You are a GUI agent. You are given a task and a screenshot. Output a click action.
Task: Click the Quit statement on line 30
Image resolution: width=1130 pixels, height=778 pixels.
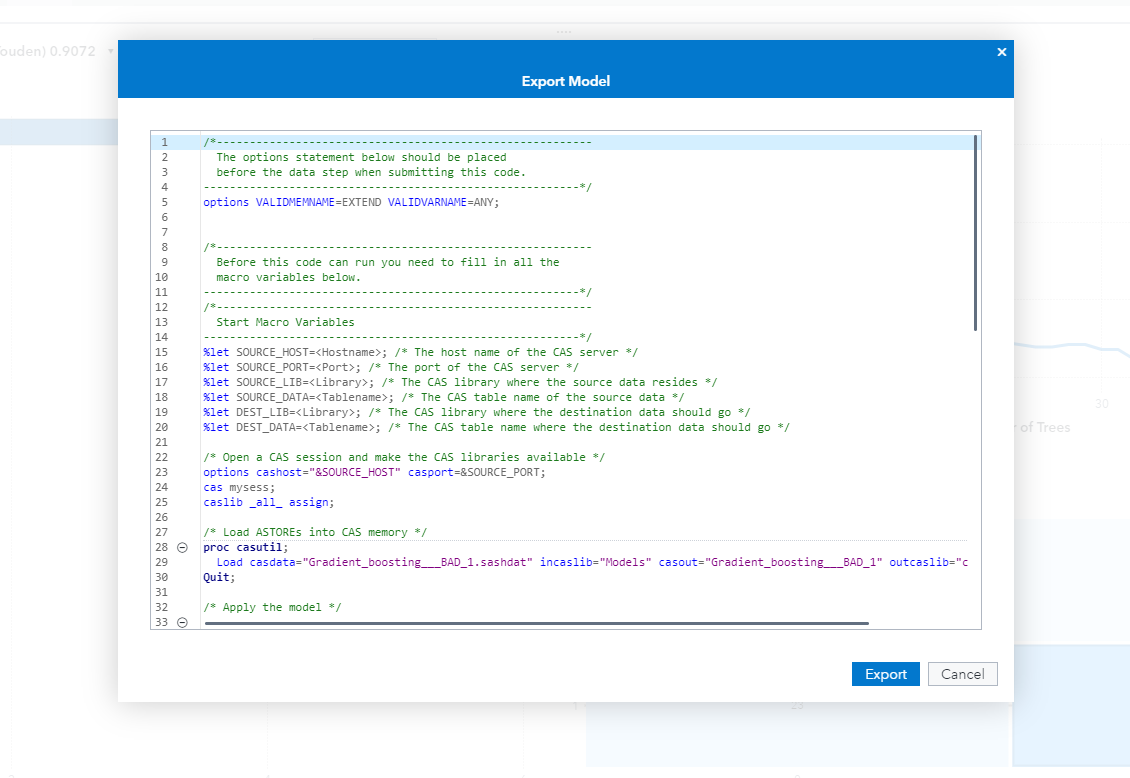220,577
